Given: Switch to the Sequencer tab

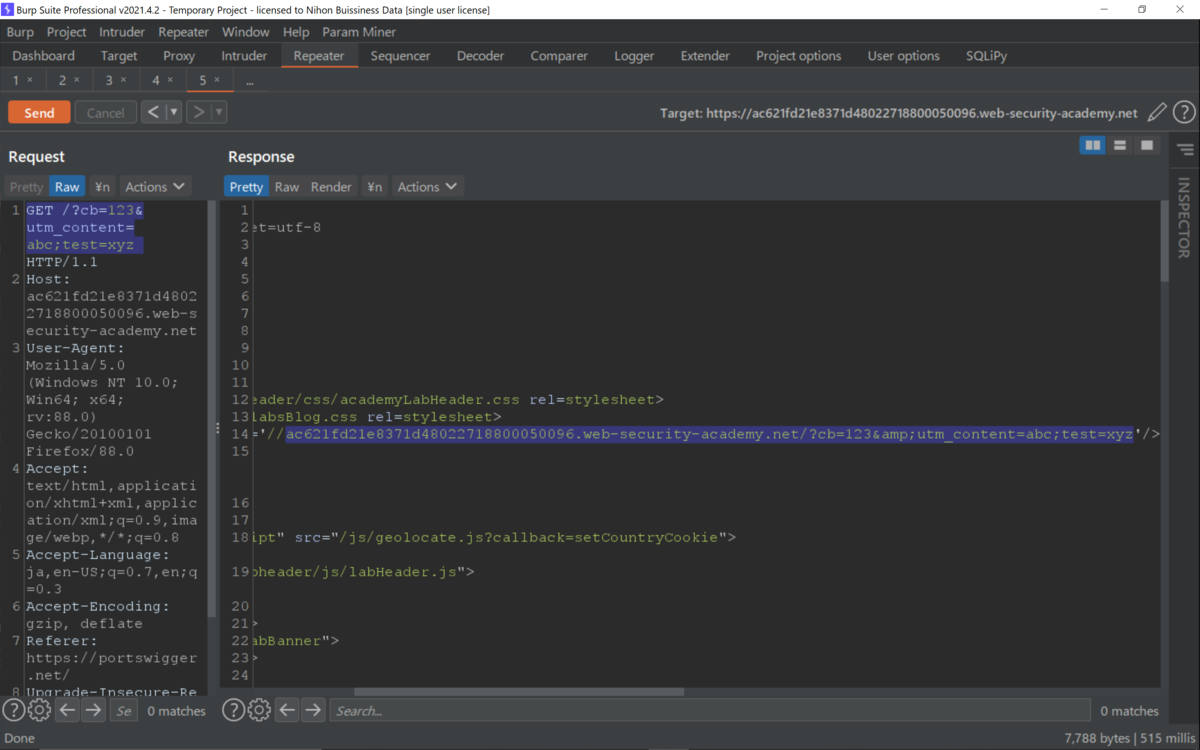Looking at the screenshot, I should 400,56.
